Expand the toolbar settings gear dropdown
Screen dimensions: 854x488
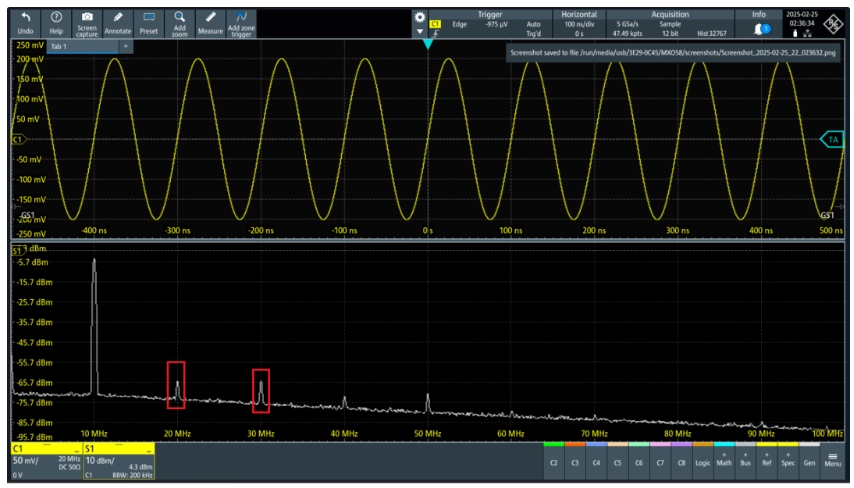coord(420,24)
